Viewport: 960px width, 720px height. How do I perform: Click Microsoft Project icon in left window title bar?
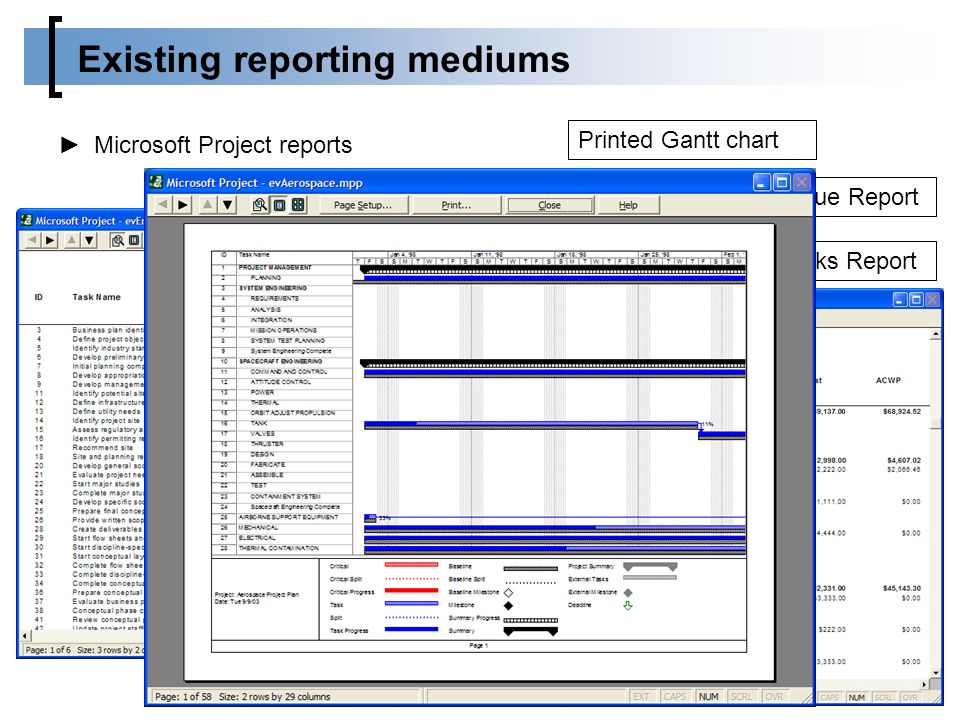(x=26, y=220)
